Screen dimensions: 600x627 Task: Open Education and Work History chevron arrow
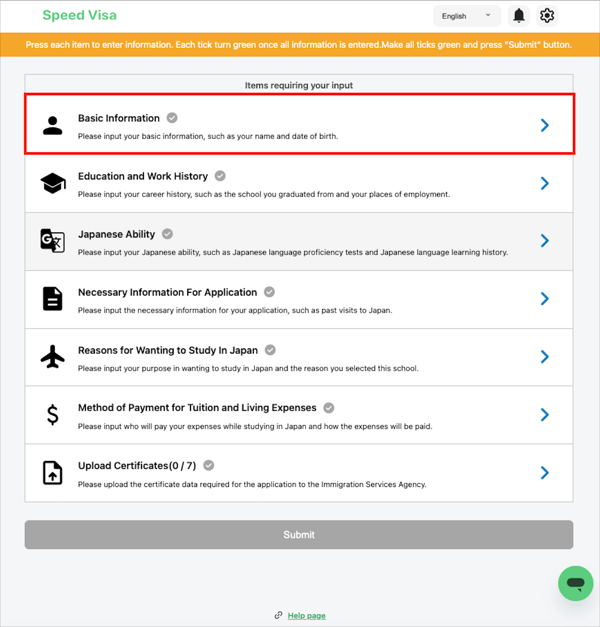544,183
